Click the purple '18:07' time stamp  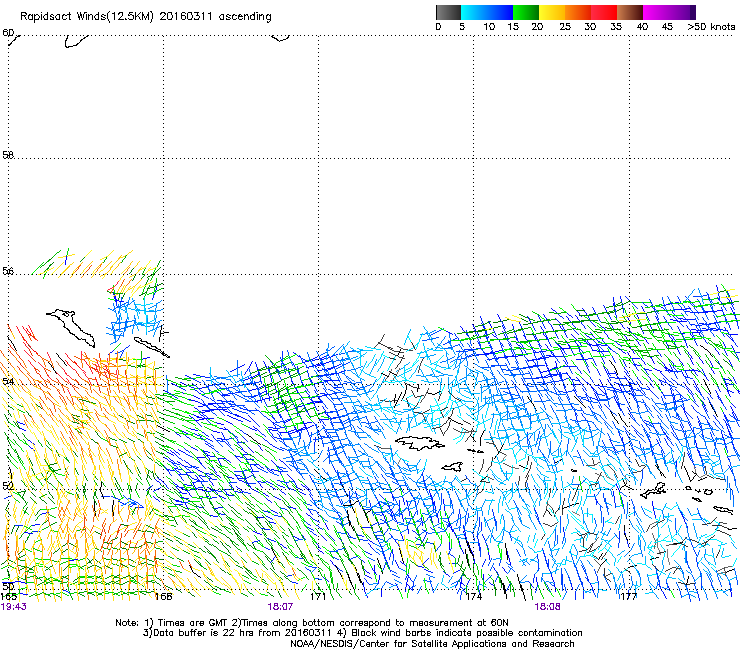click(x=280, y=607)
